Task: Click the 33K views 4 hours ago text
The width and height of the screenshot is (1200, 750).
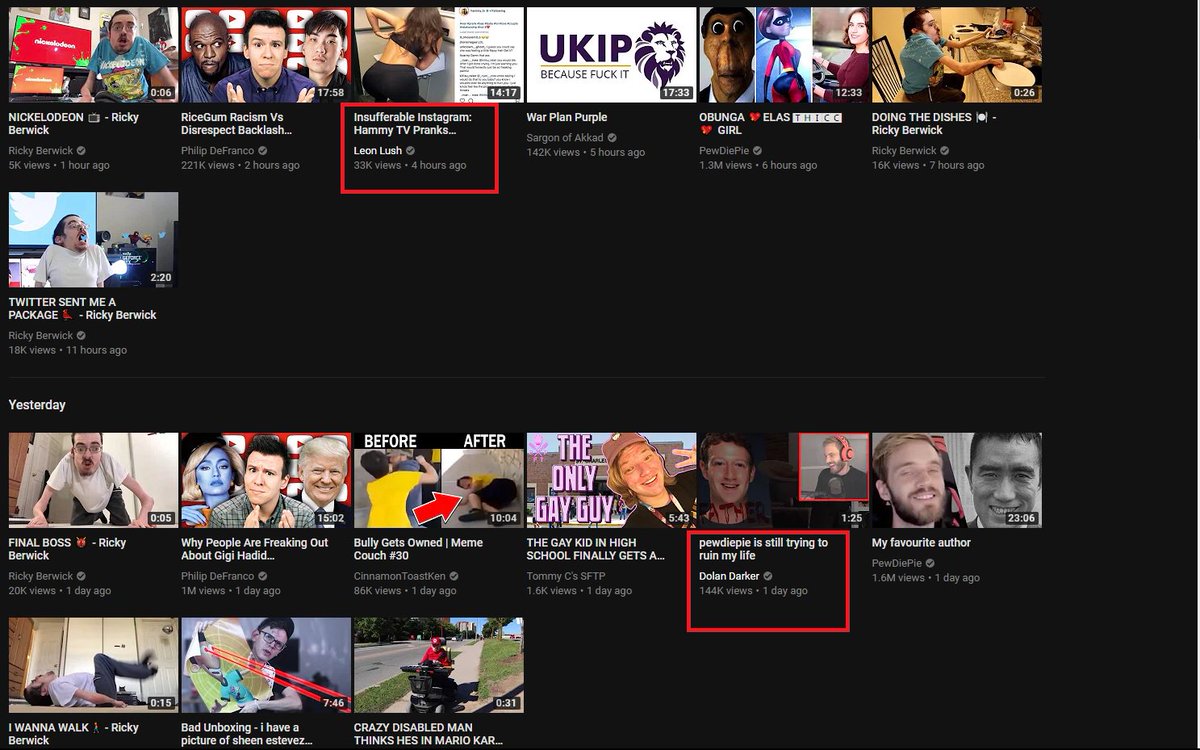Action: [410, 165]
